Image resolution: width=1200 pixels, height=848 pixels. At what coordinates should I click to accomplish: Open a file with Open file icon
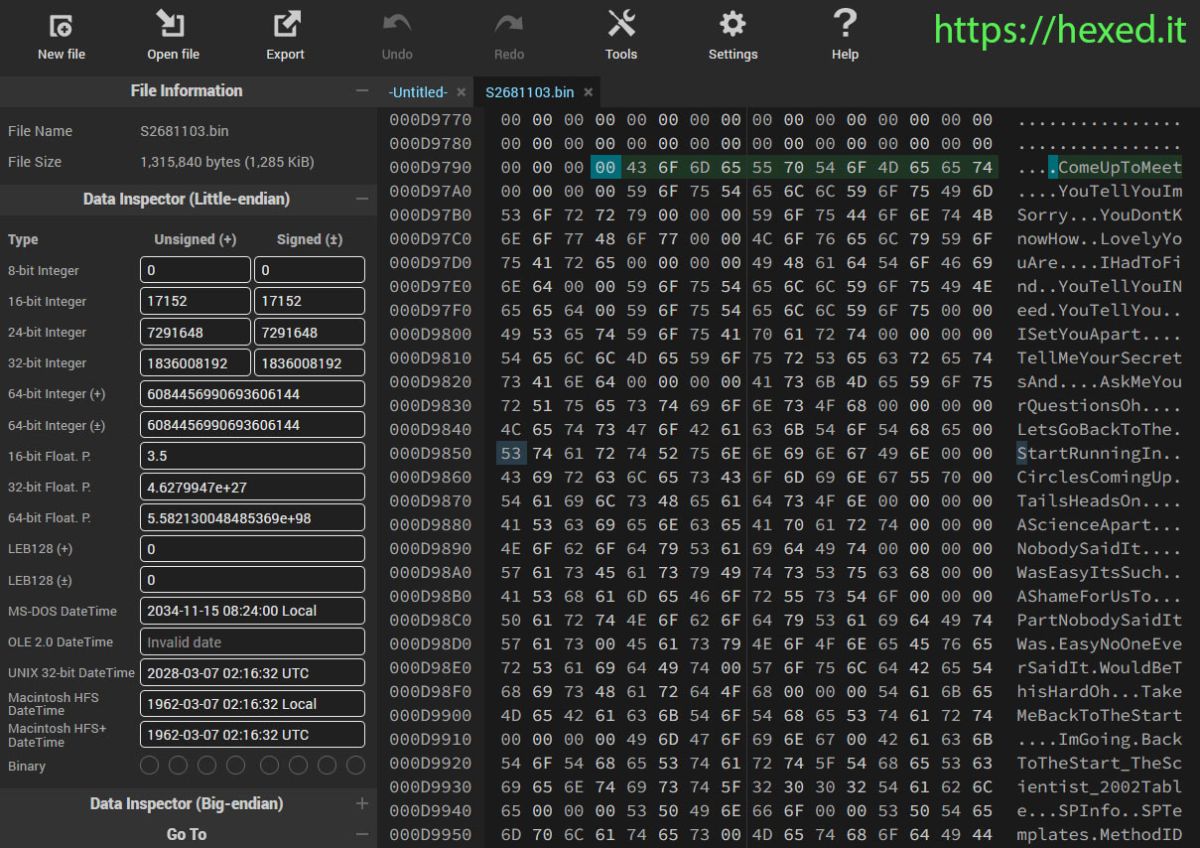pos(173,25)
